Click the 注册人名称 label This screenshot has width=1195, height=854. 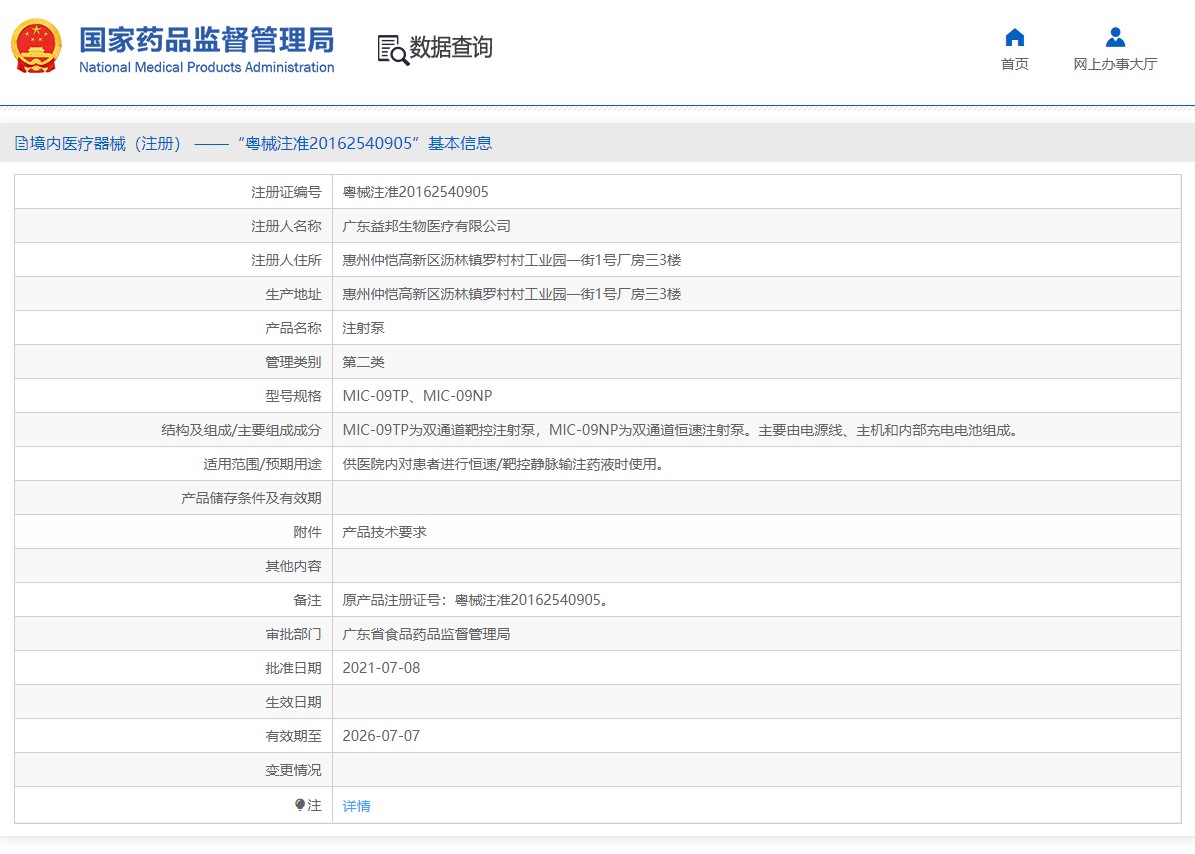point(287,226)
